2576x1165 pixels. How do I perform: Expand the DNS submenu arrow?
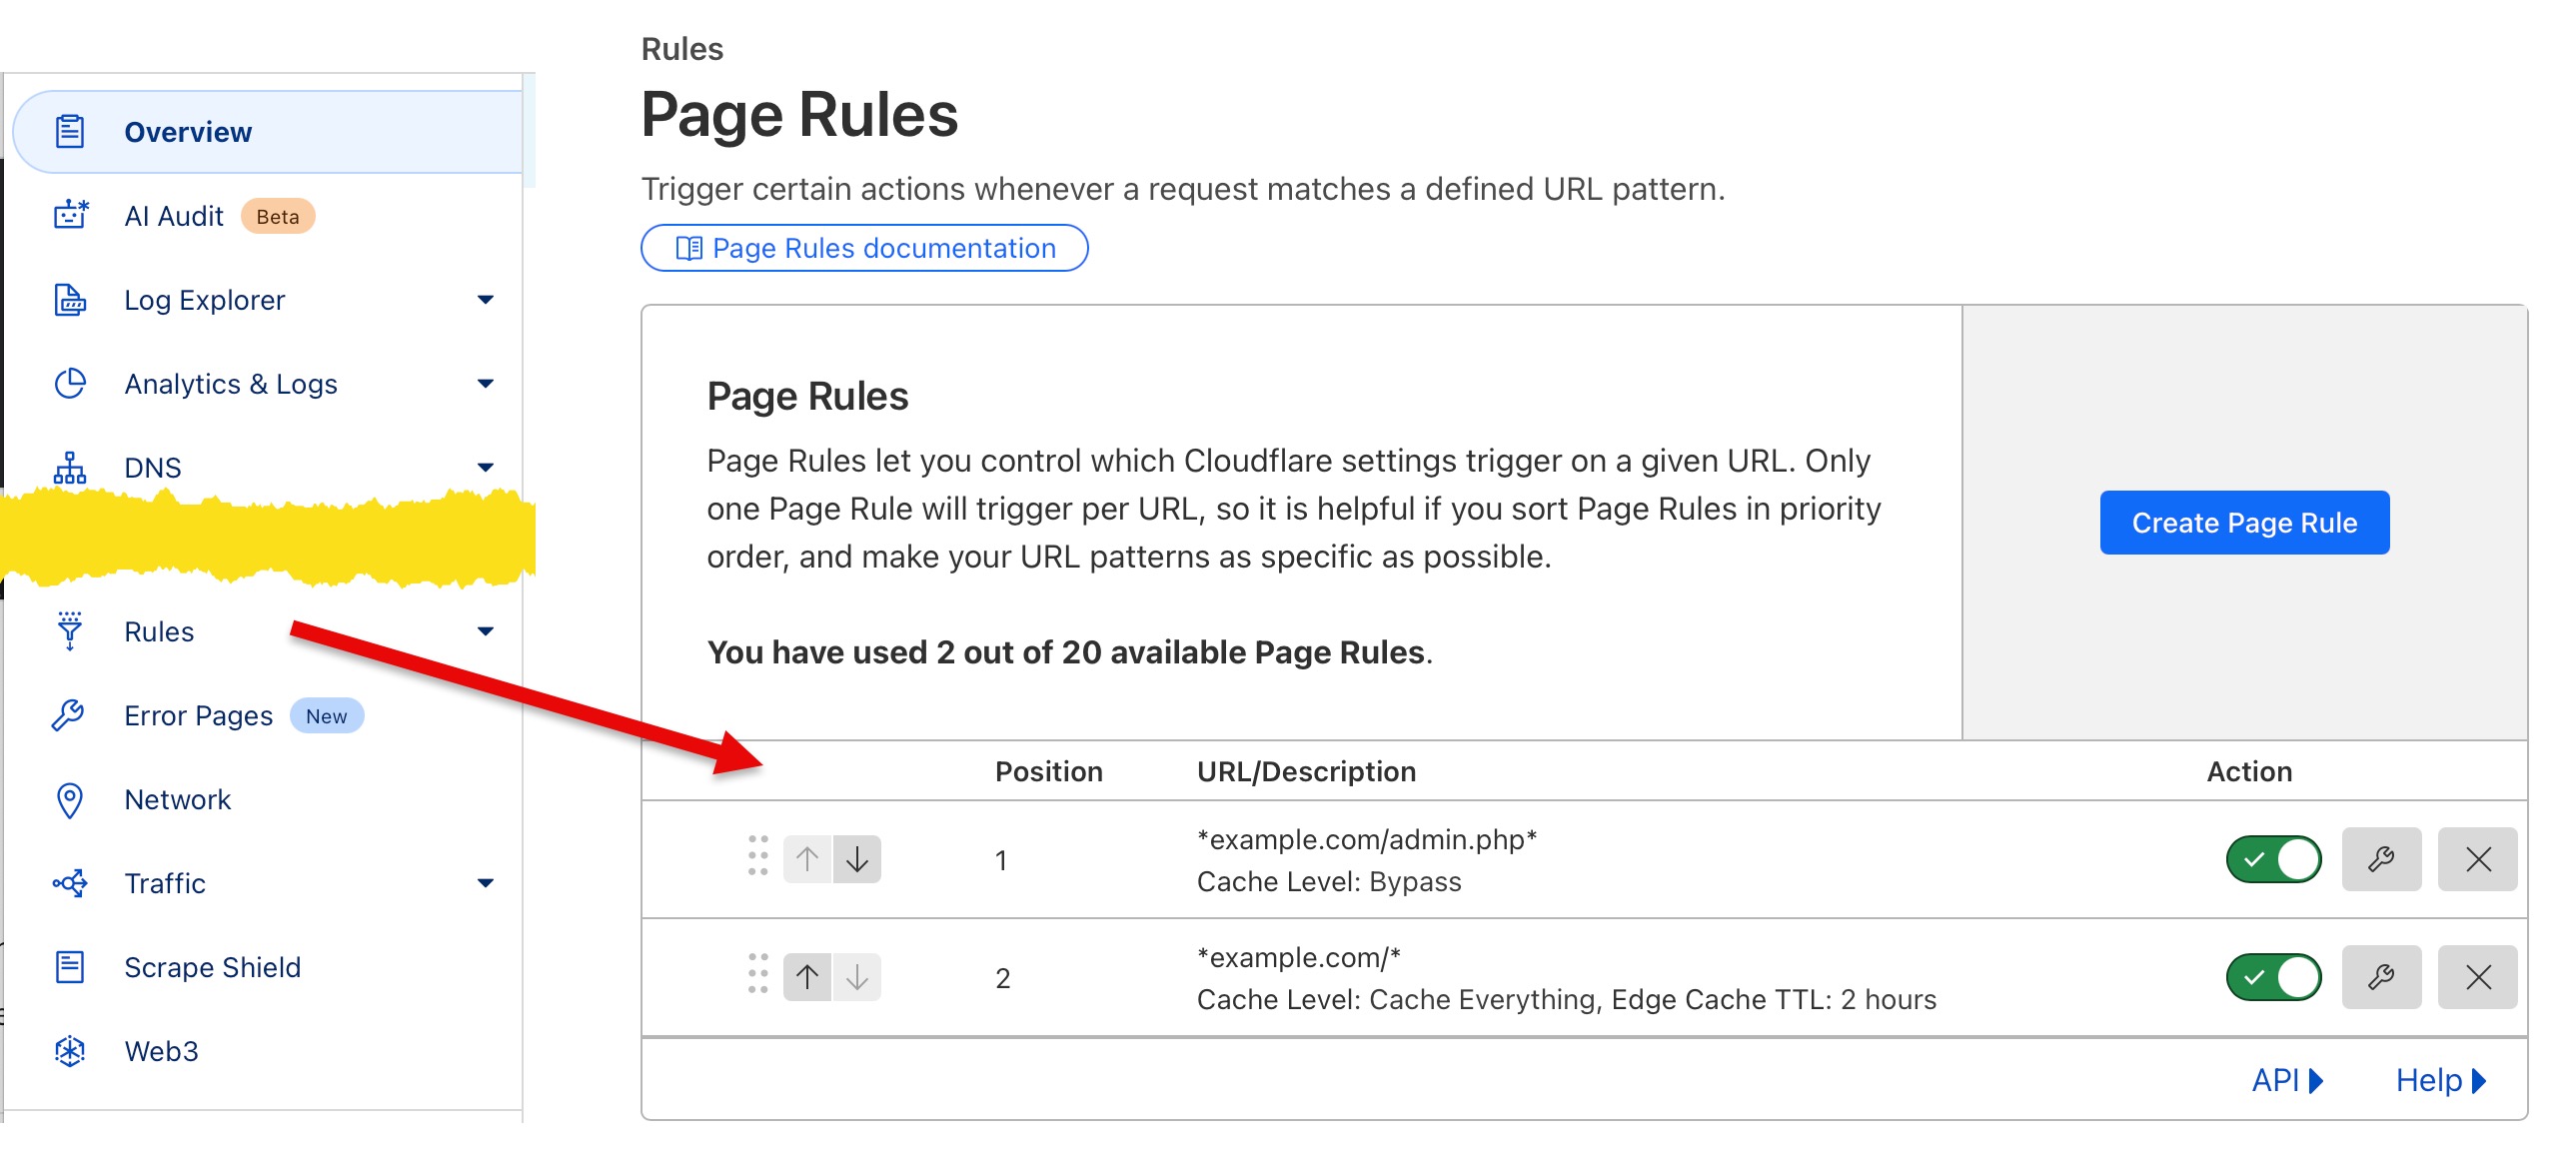point(485,468)
